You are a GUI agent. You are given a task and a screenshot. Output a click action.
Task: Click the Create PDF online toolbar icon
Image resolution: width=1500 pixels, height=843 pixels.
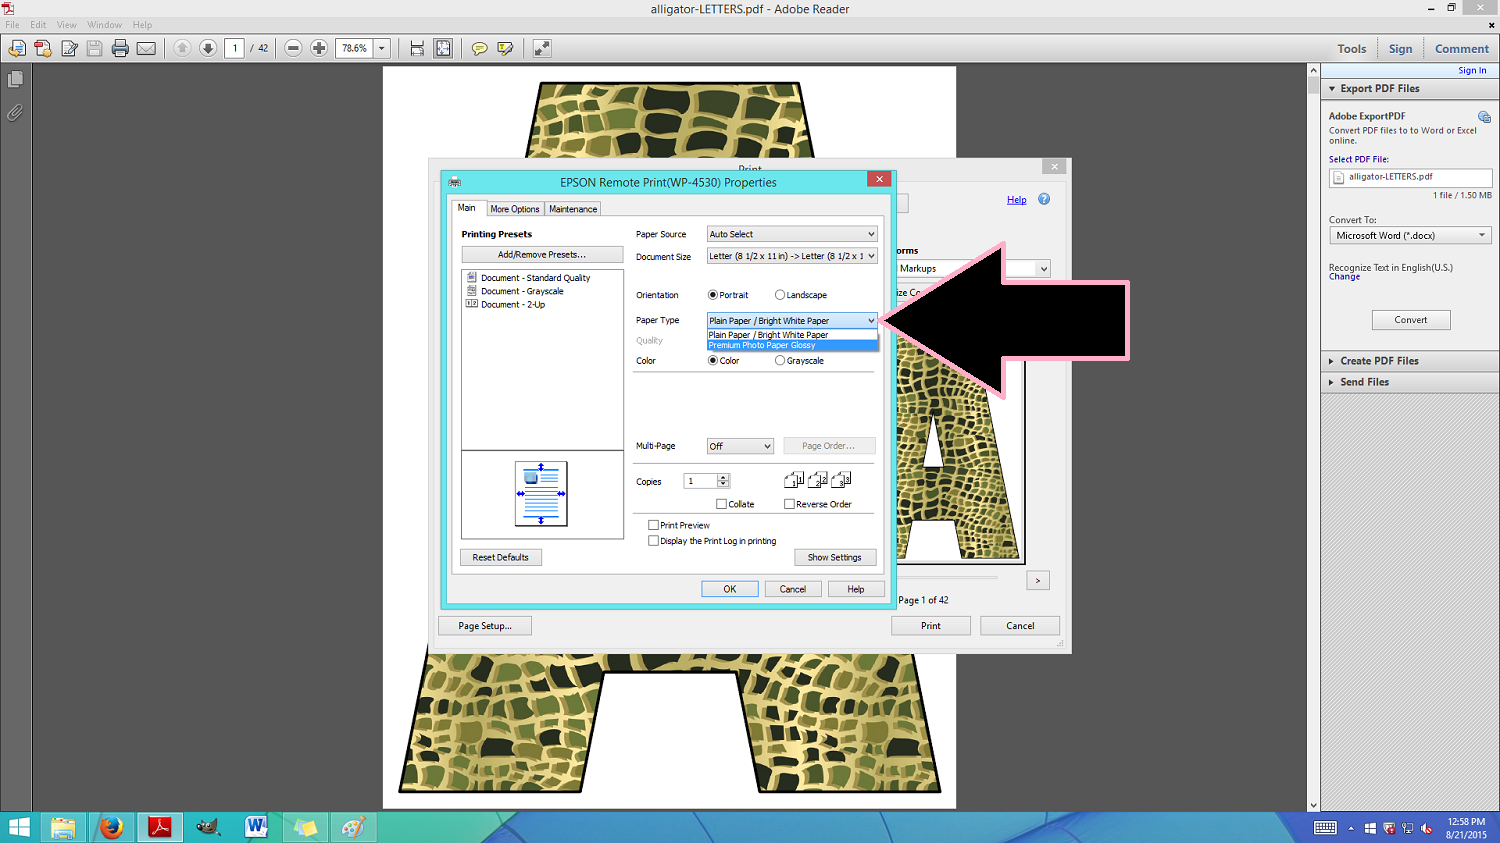tap(17, 48)
